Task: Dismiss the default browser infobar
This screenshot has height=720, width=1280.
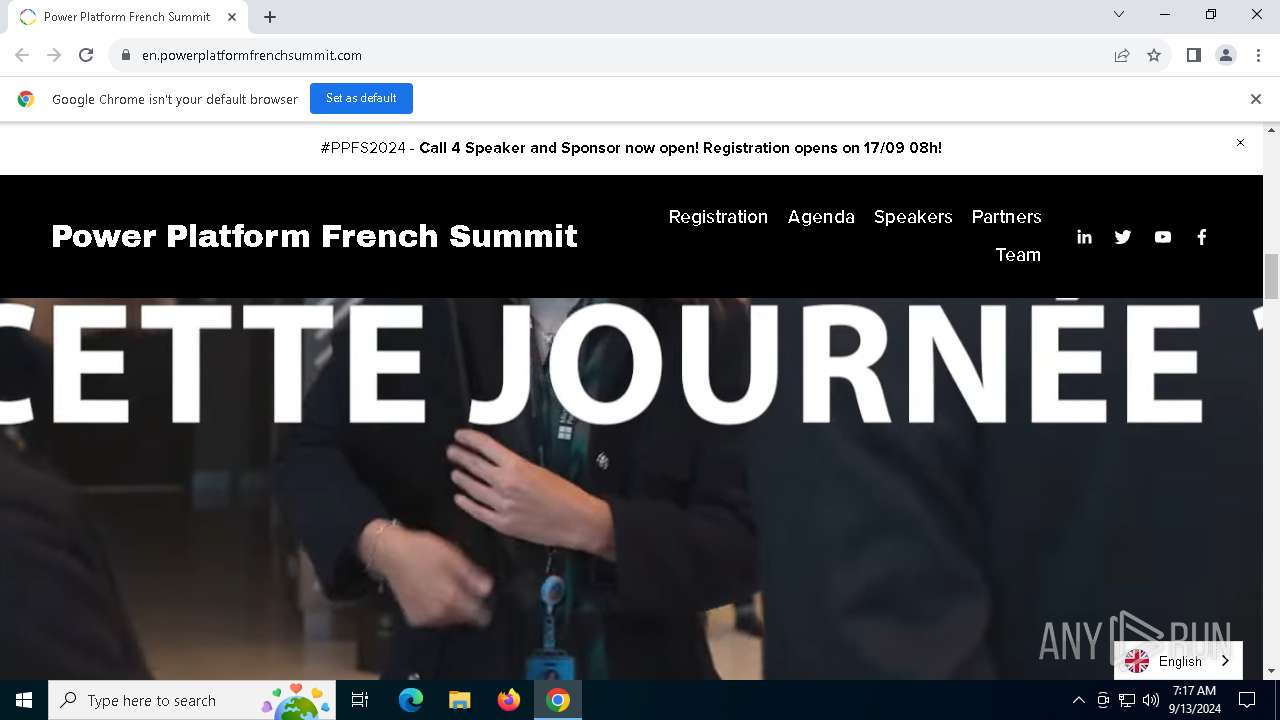Action: (1256, 99)
